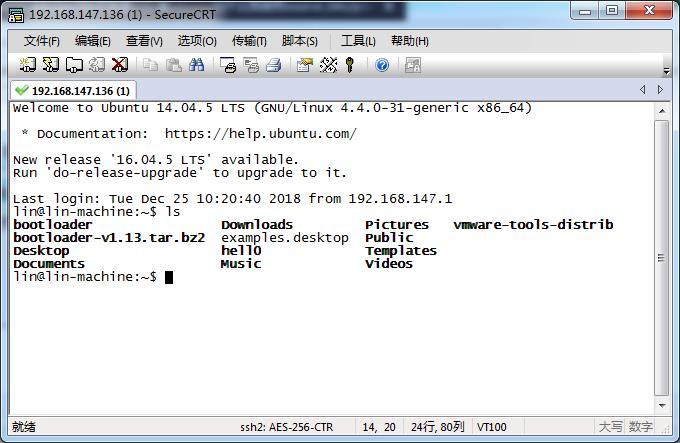Open Session Options icon

pyautogui.click(x=304, y=65)
